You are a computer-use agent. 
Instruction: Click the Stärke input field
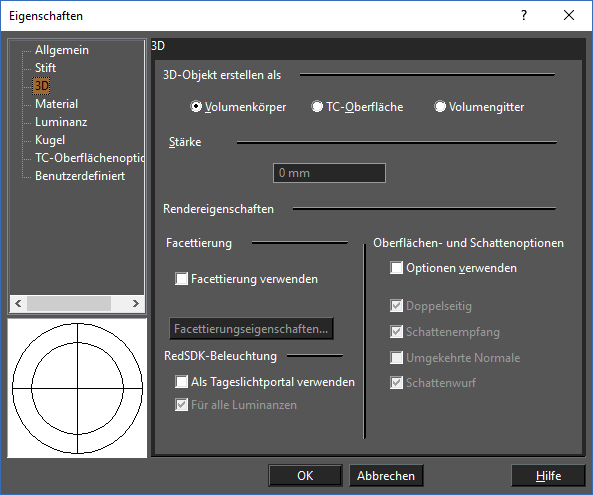329,173
